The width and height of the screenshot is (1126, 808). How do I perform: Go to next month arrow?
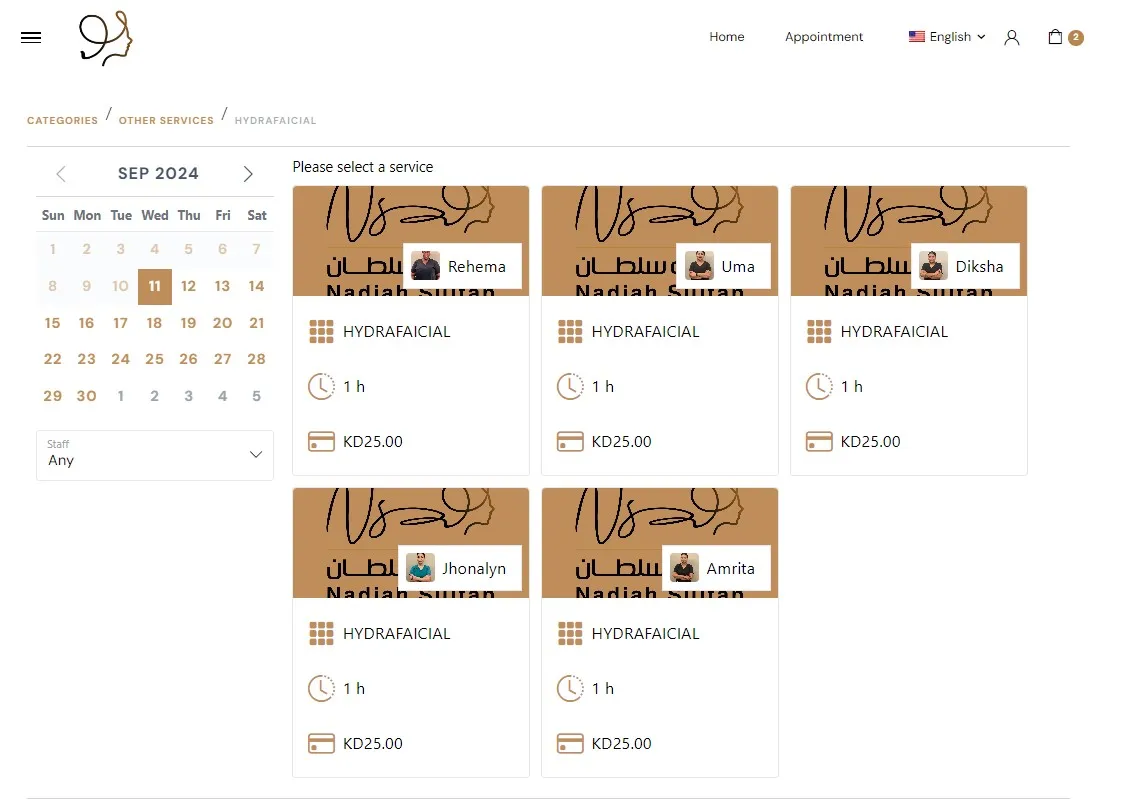(248, 174)
